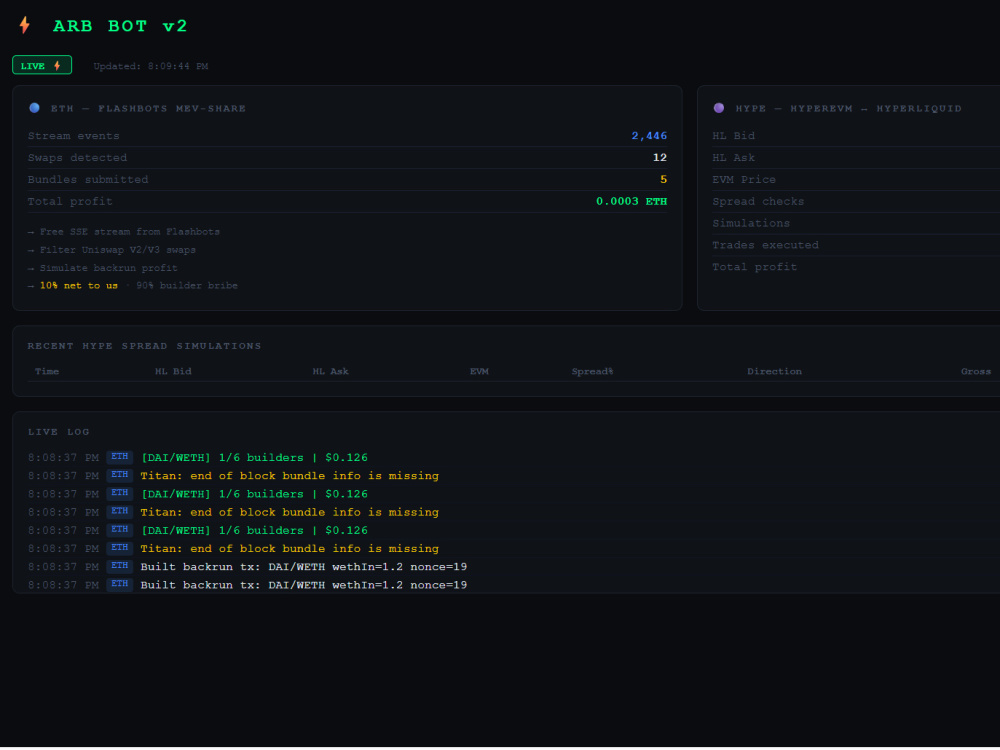This screenshot has height=750, width=1000.
Task: Click the HL Ask column header
Action: (330, 372)
